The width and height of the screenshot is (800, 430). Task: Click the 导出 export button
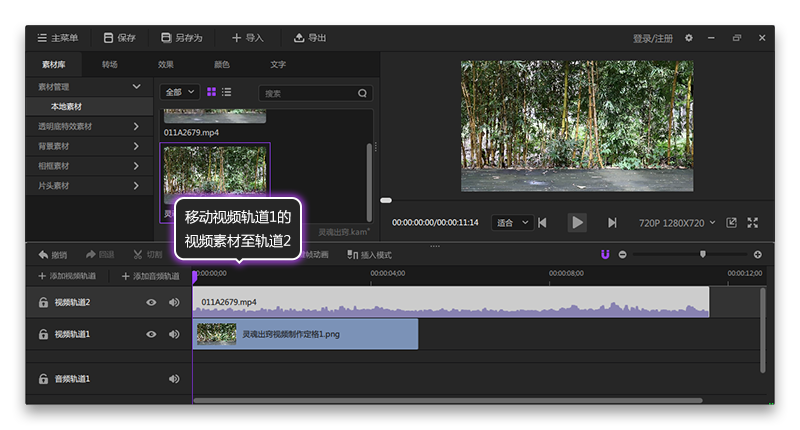pyautogui.click(x=310, y=38)
